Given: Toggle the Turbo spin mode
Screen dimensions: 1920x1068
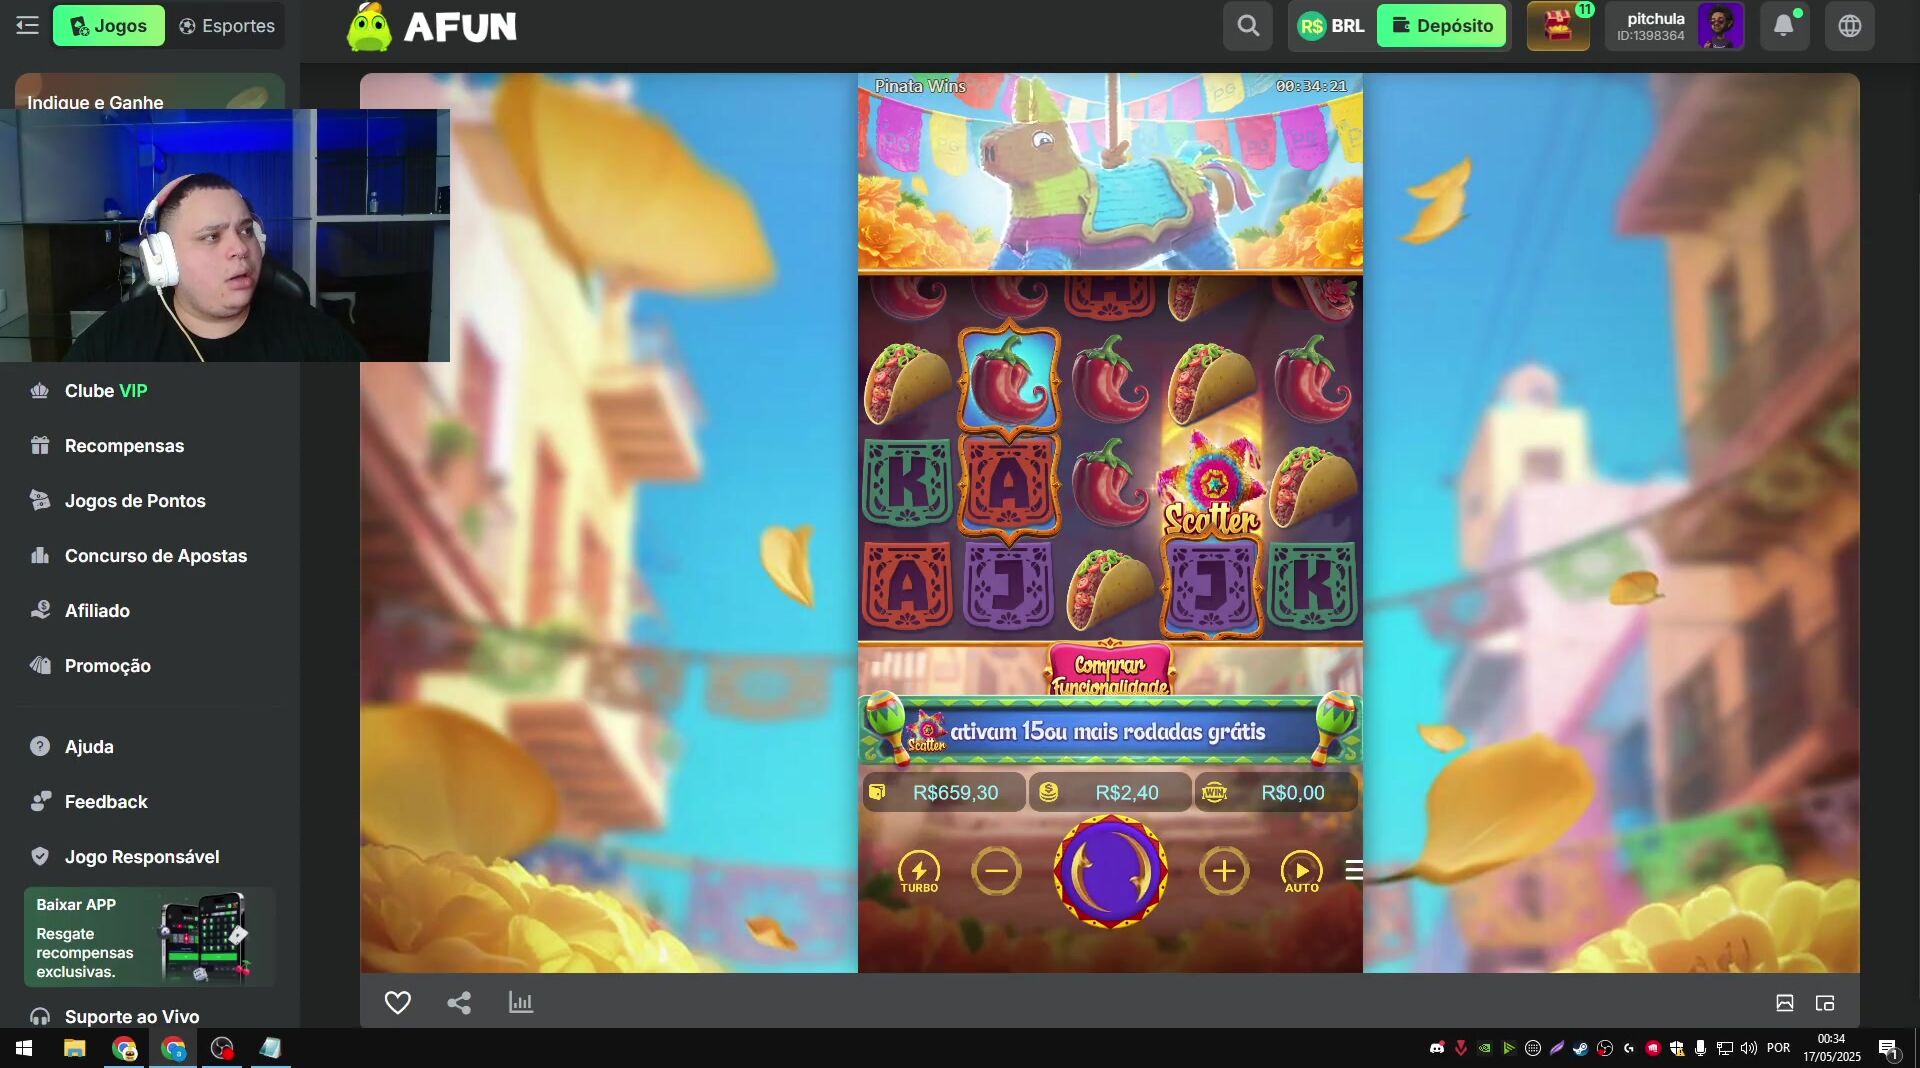Looking at the screenshot, I should pyautogui.click(x=919, y=871).
